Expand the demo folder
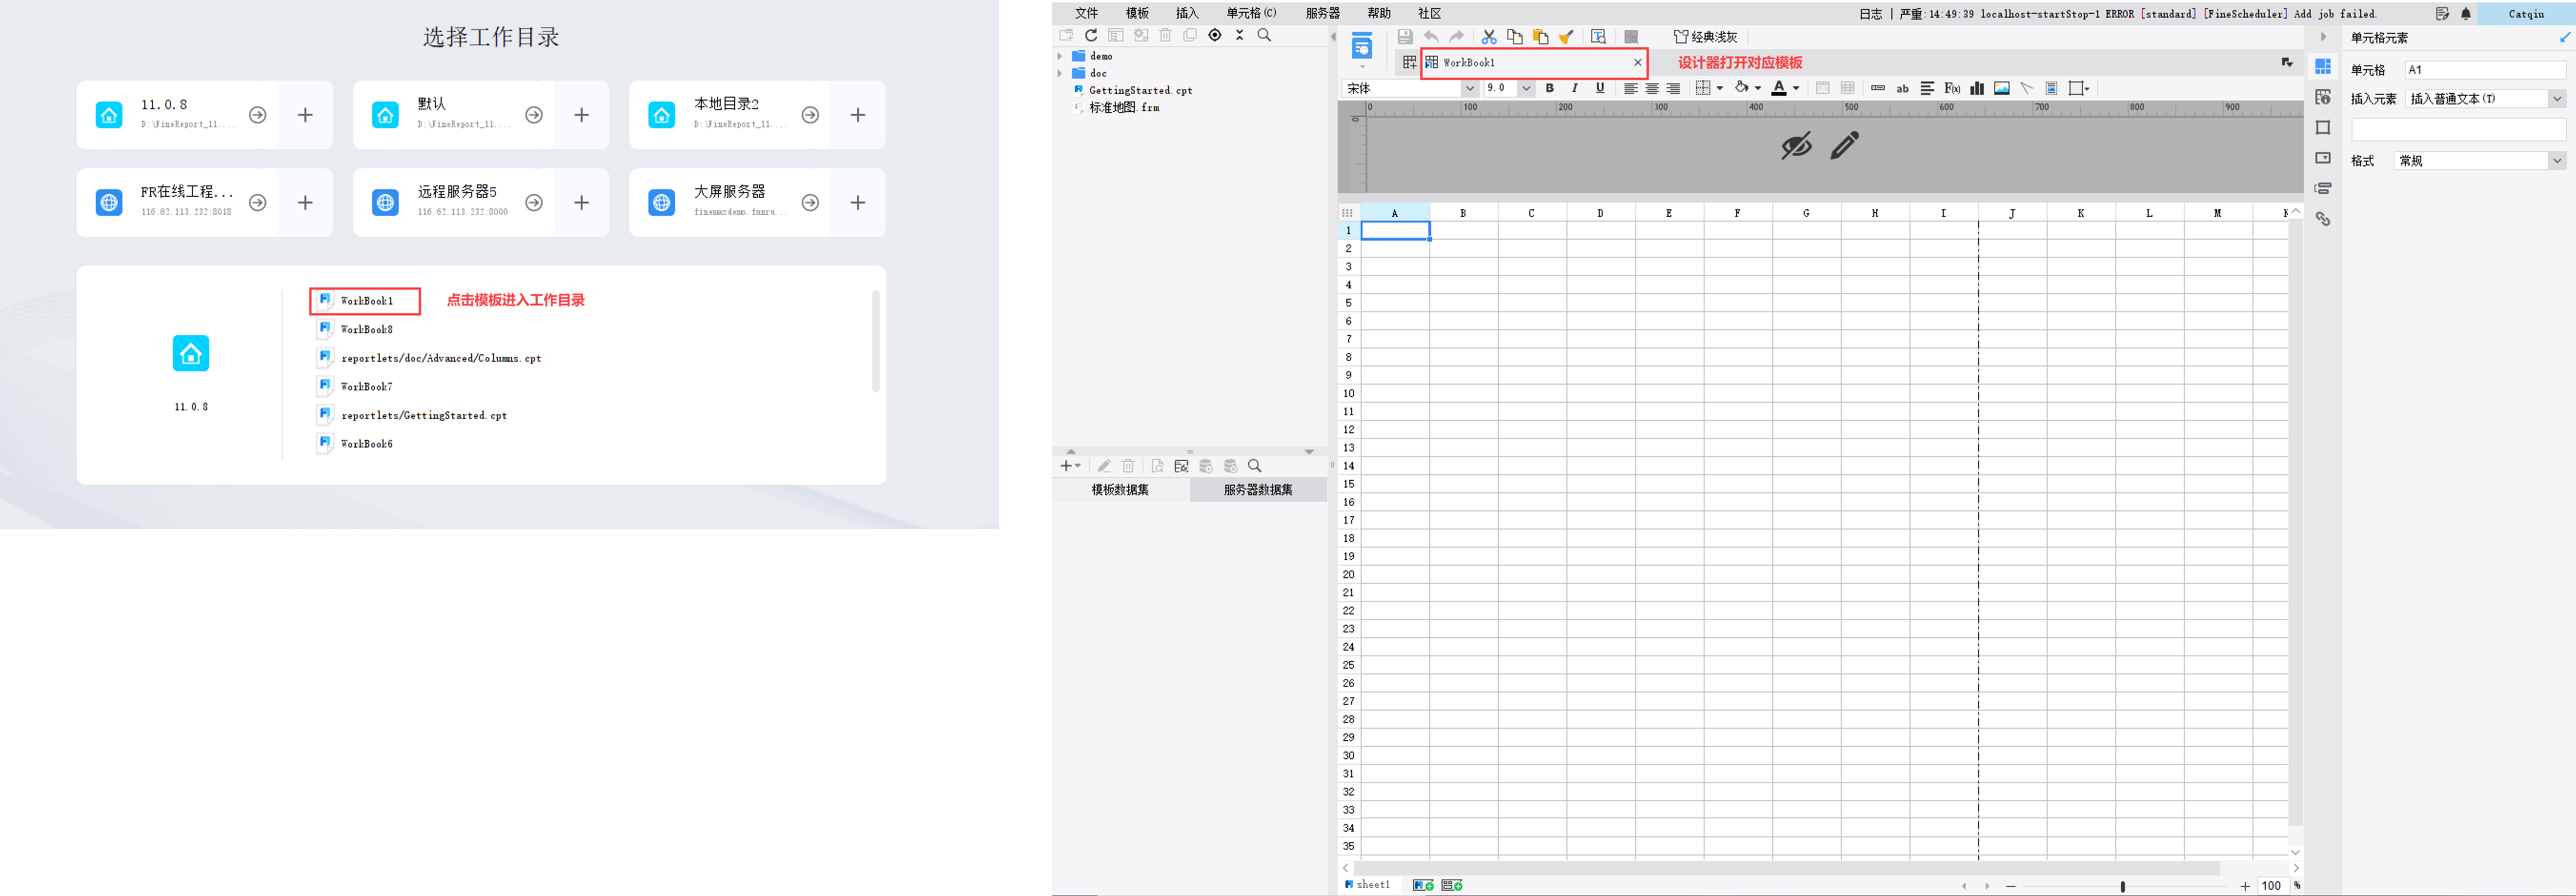 (1060, 56)
